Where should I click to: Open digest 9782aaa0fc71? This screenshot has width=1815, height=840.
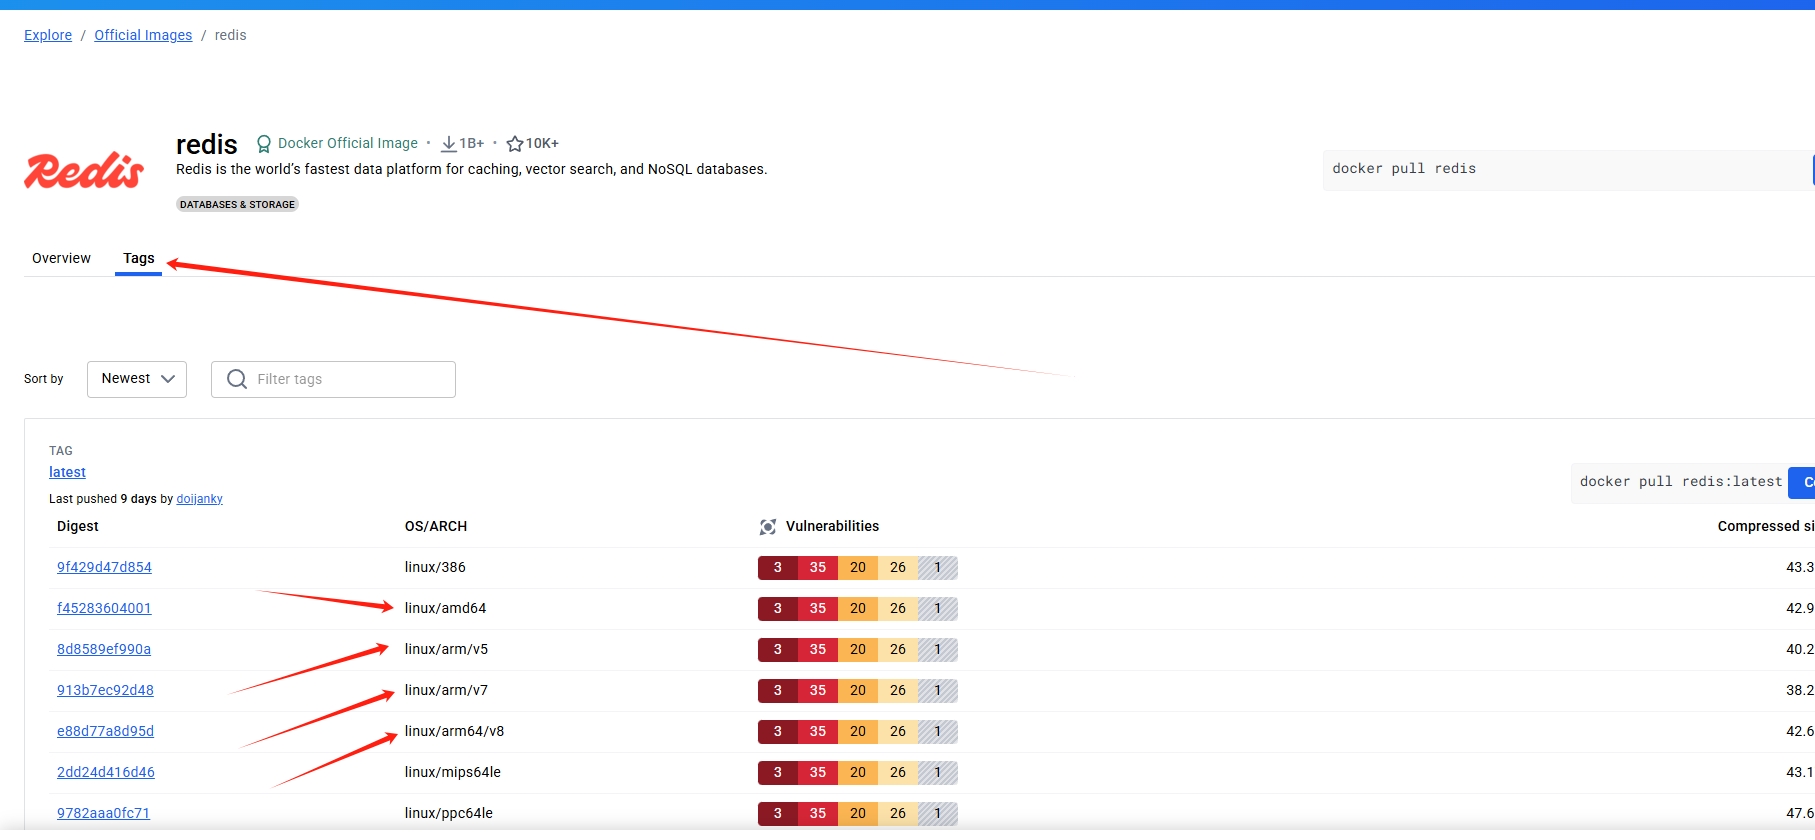[x=103, y=813]
